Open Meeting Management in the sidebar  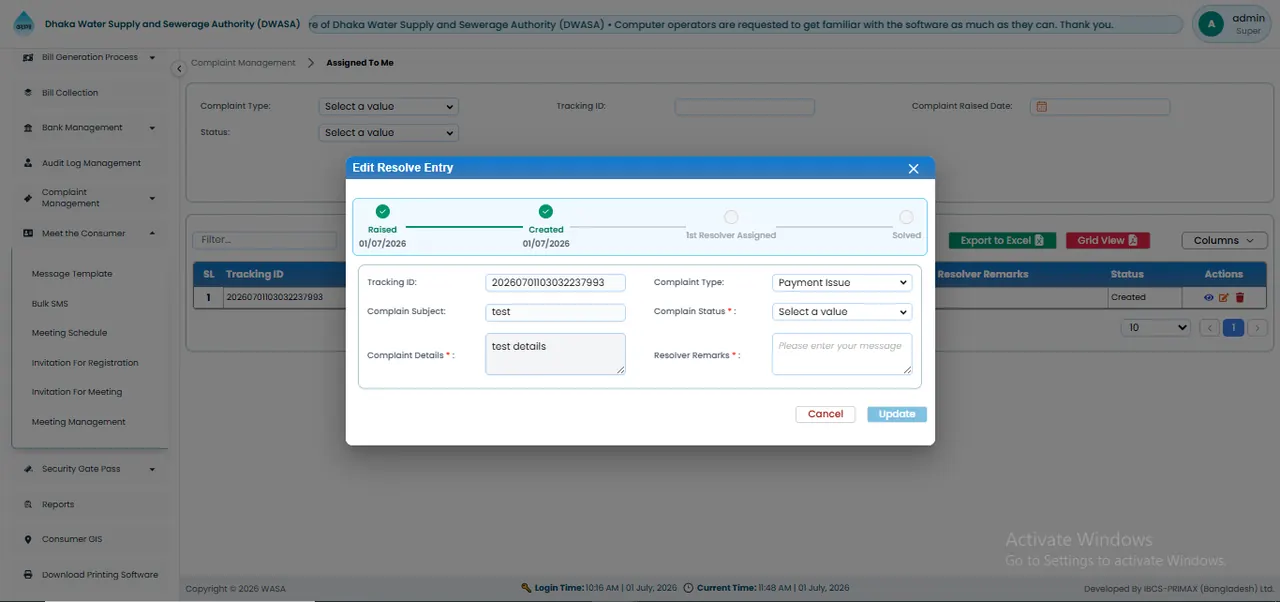tap(79, 422)
